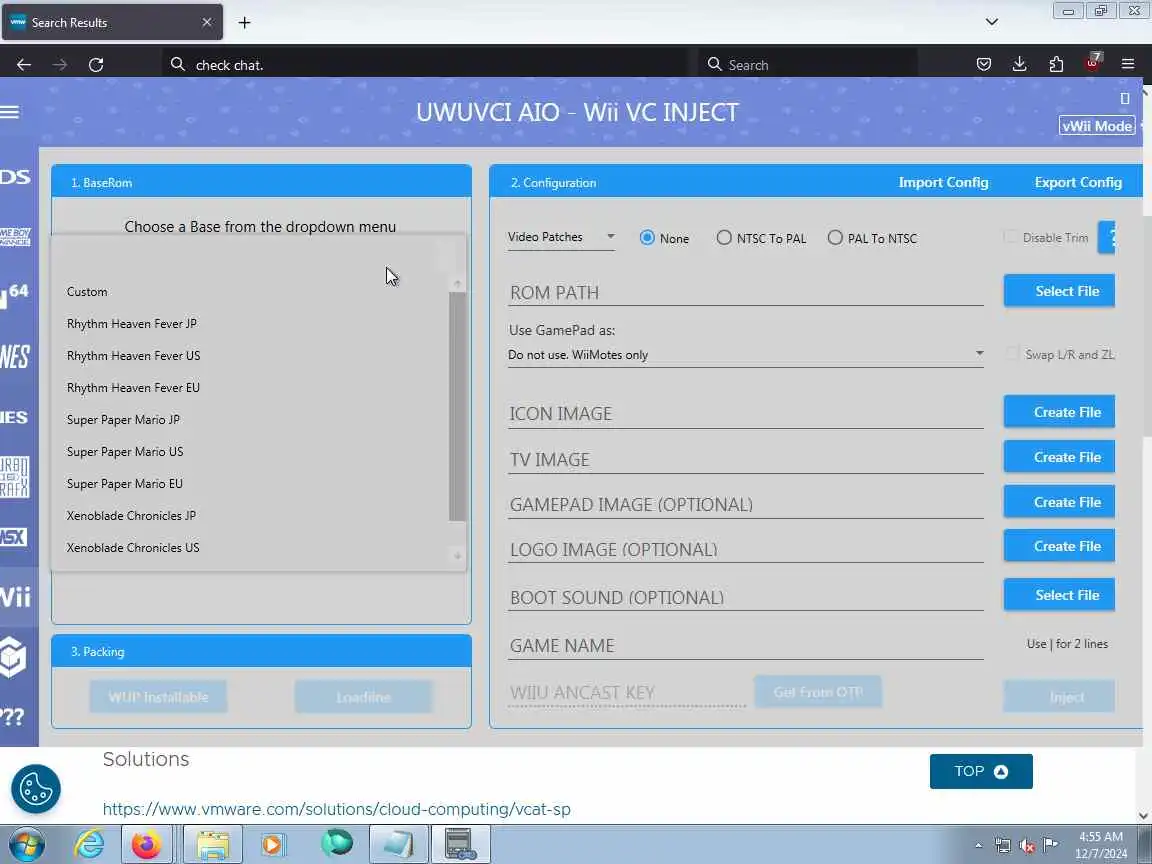
Task: Switch to the Search Results browser tab
Action: [x=112, y=23]
